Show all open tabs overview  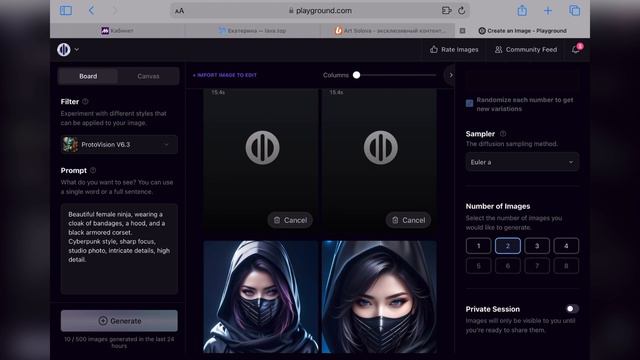tap(574, 11)
